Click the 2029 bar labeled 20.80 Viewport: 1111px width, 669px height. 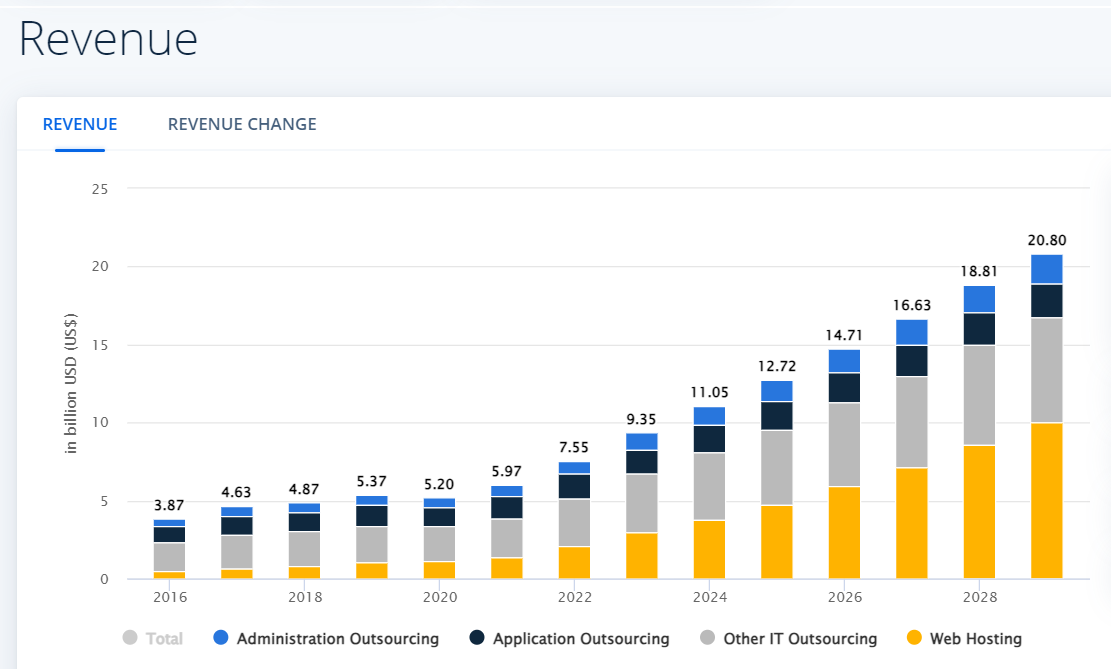click(1047, 417)
